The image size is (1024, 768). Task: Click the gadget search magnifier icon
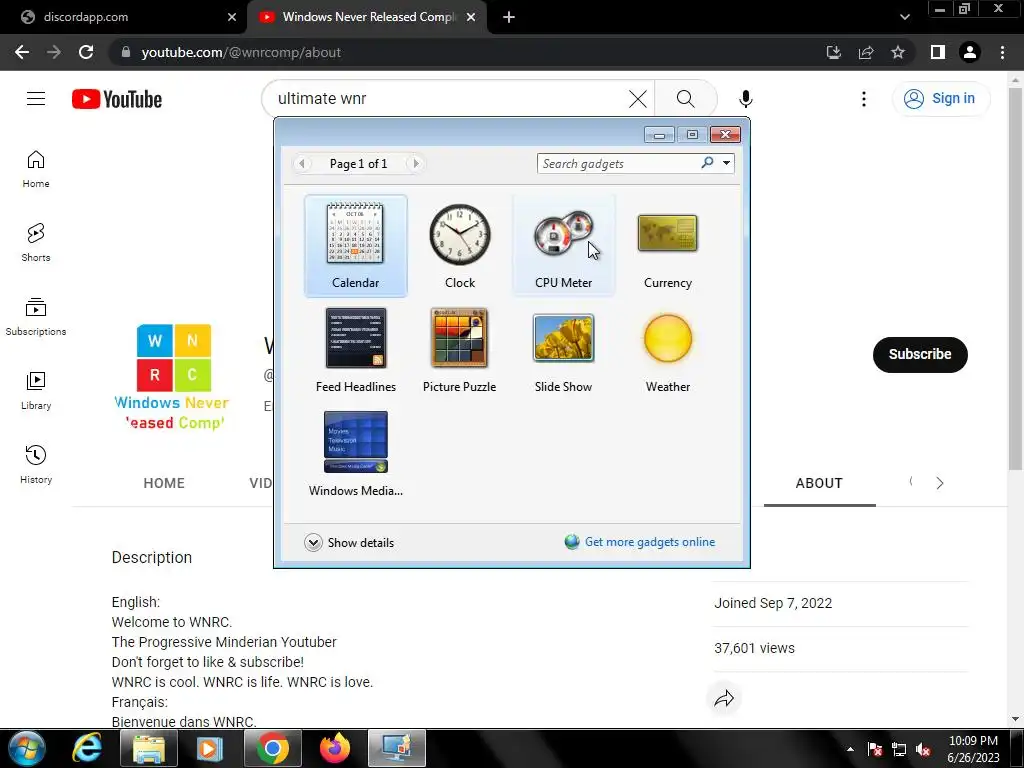pos(707,163)
